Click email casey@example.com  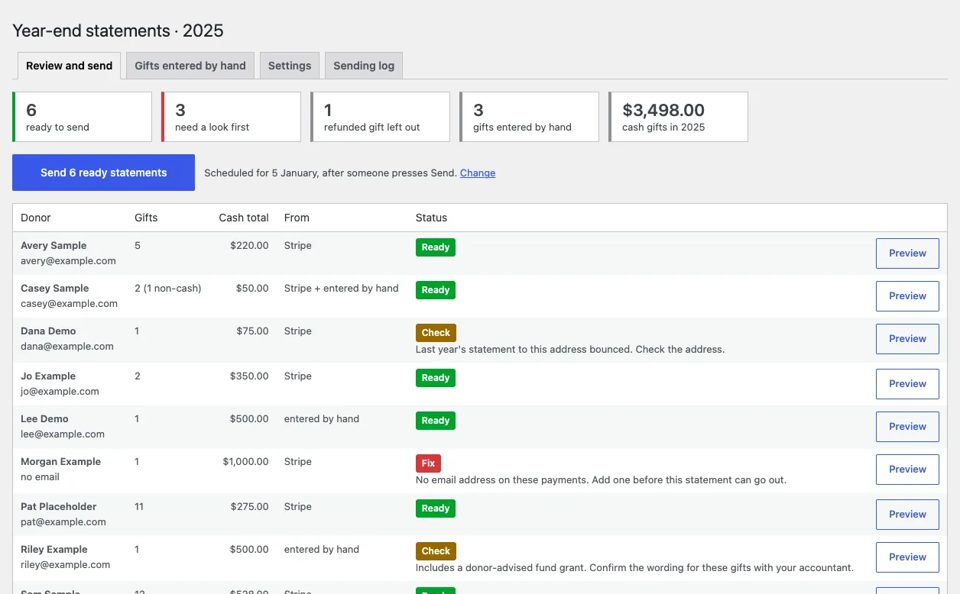click(69, 304)
